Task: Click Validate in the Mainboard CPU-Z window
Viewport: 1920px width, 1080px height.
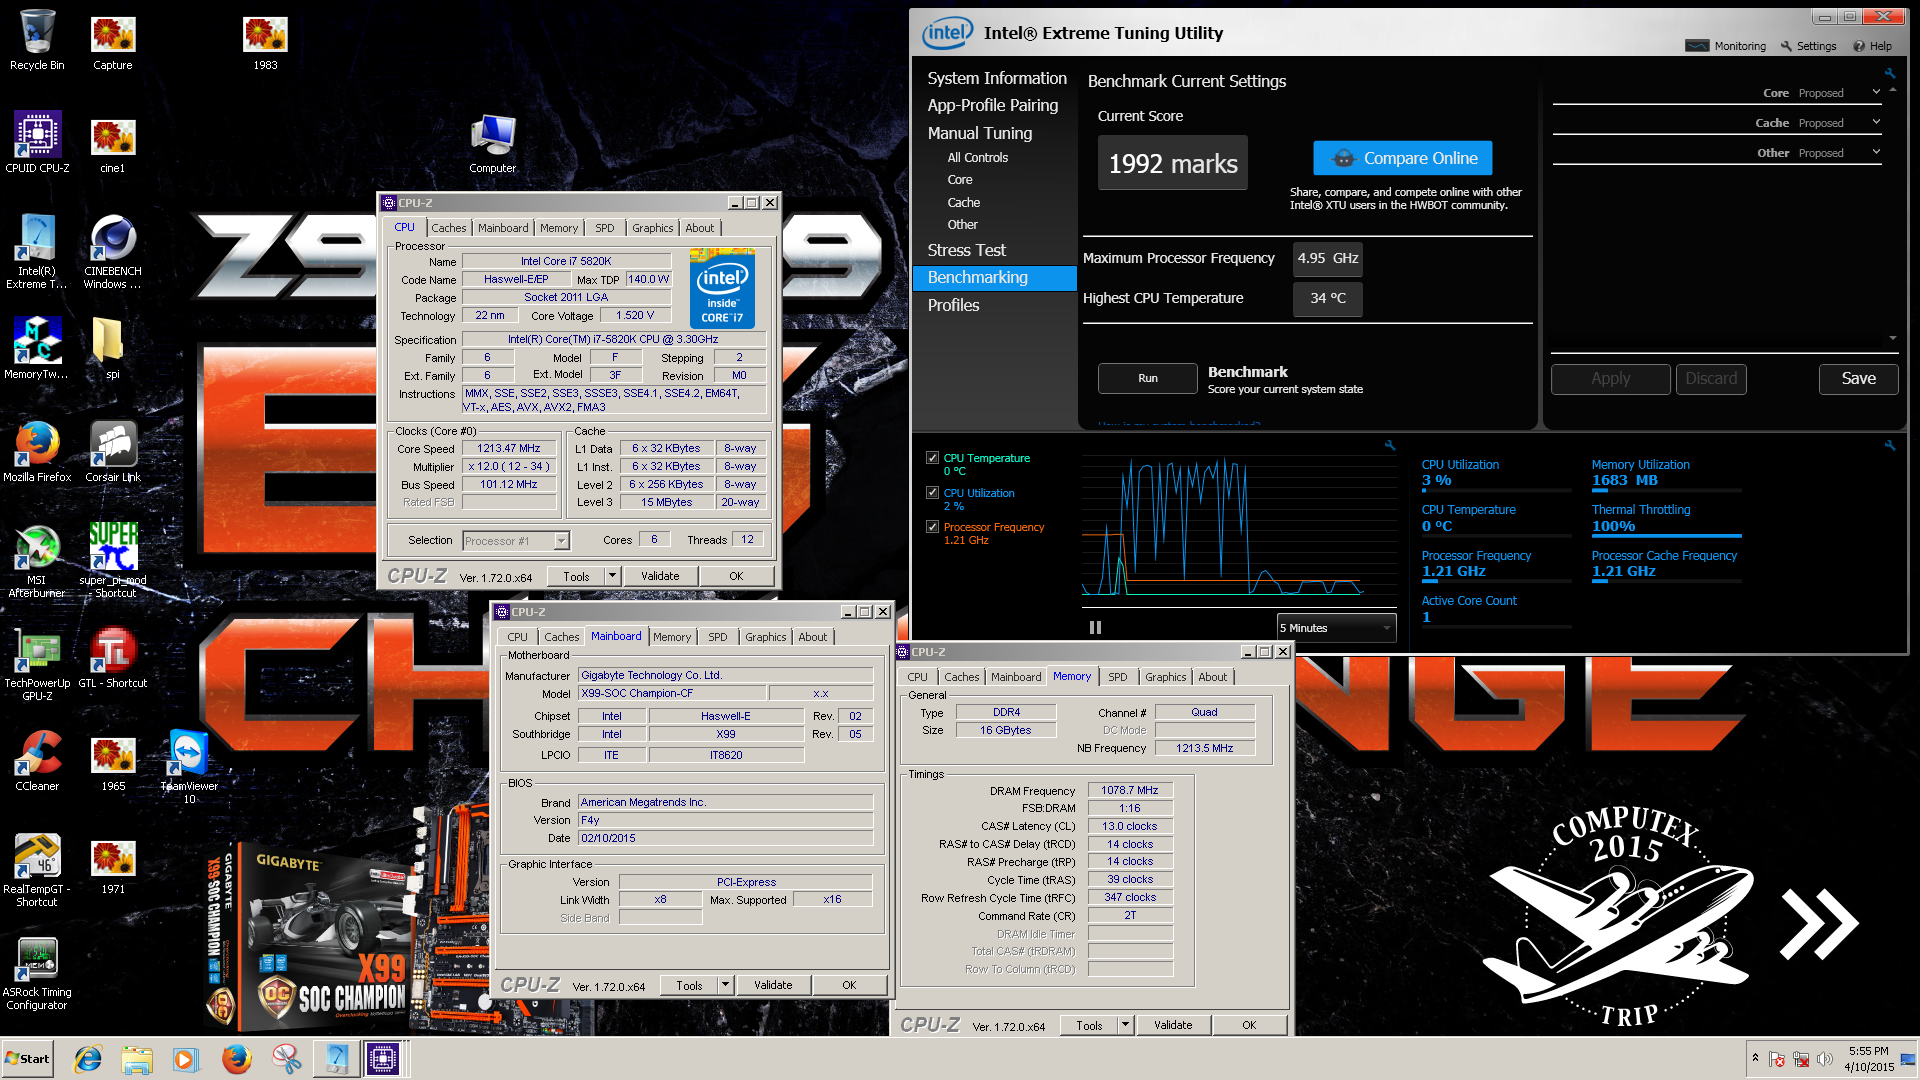Action: 773,985
